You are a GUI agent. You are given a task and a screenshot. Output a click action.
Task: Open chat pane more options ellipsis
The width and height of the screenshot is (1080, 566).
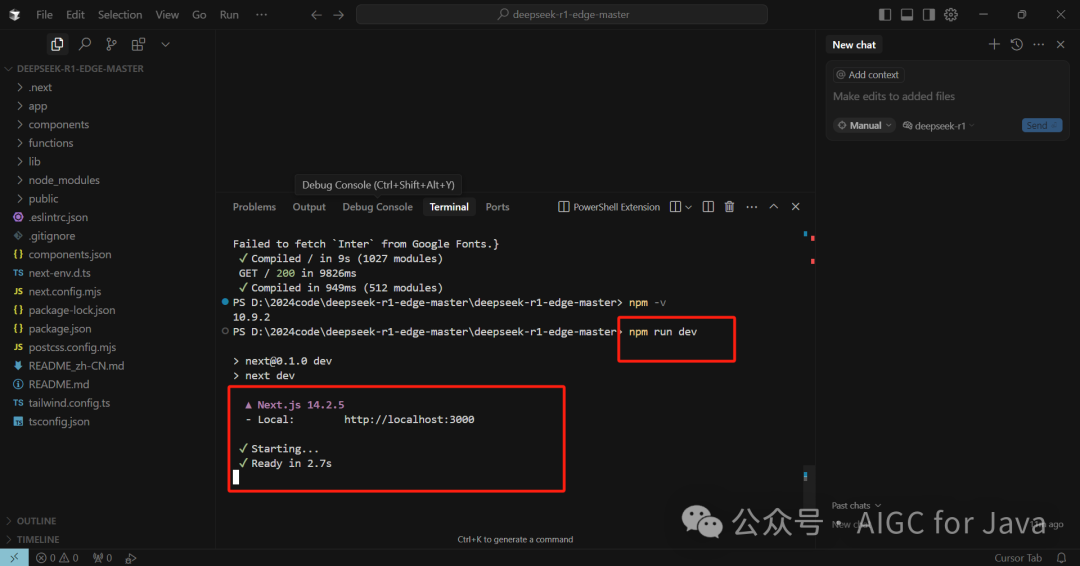coord(1039,45)
